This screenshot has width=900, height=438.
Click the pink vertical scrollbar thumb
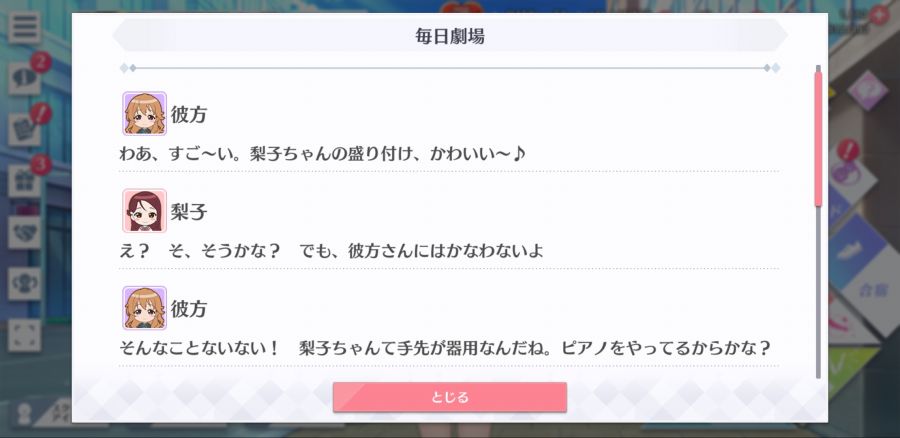click(818, 138)
